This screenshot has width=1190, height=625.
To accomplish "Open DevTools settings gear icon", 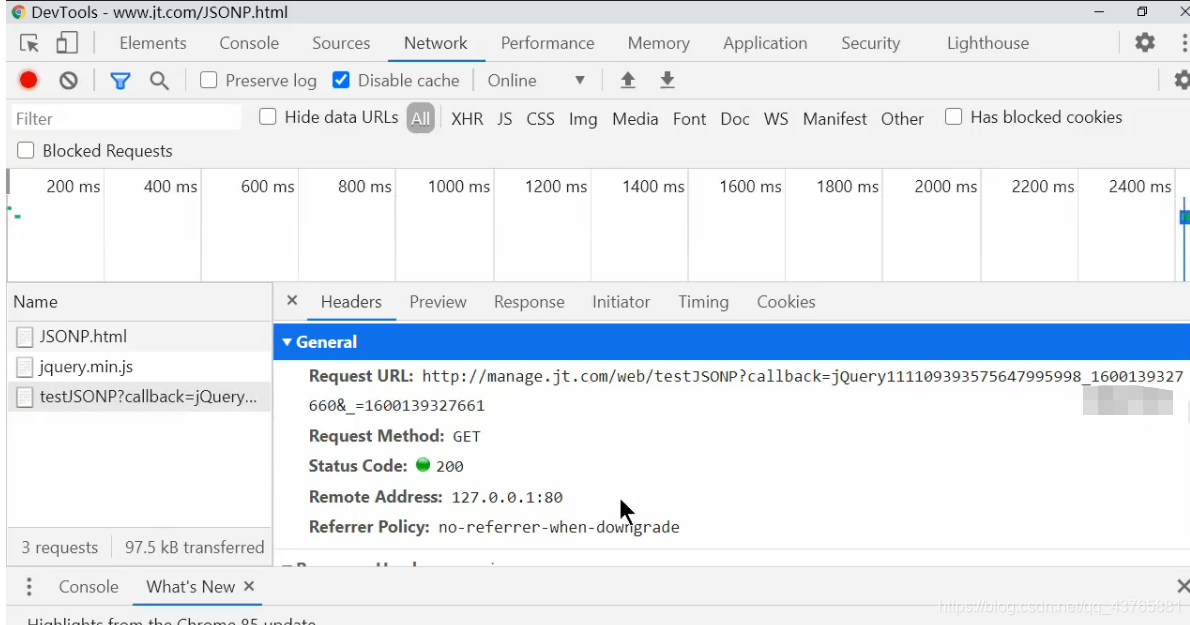I will (x=1144, y=42).
